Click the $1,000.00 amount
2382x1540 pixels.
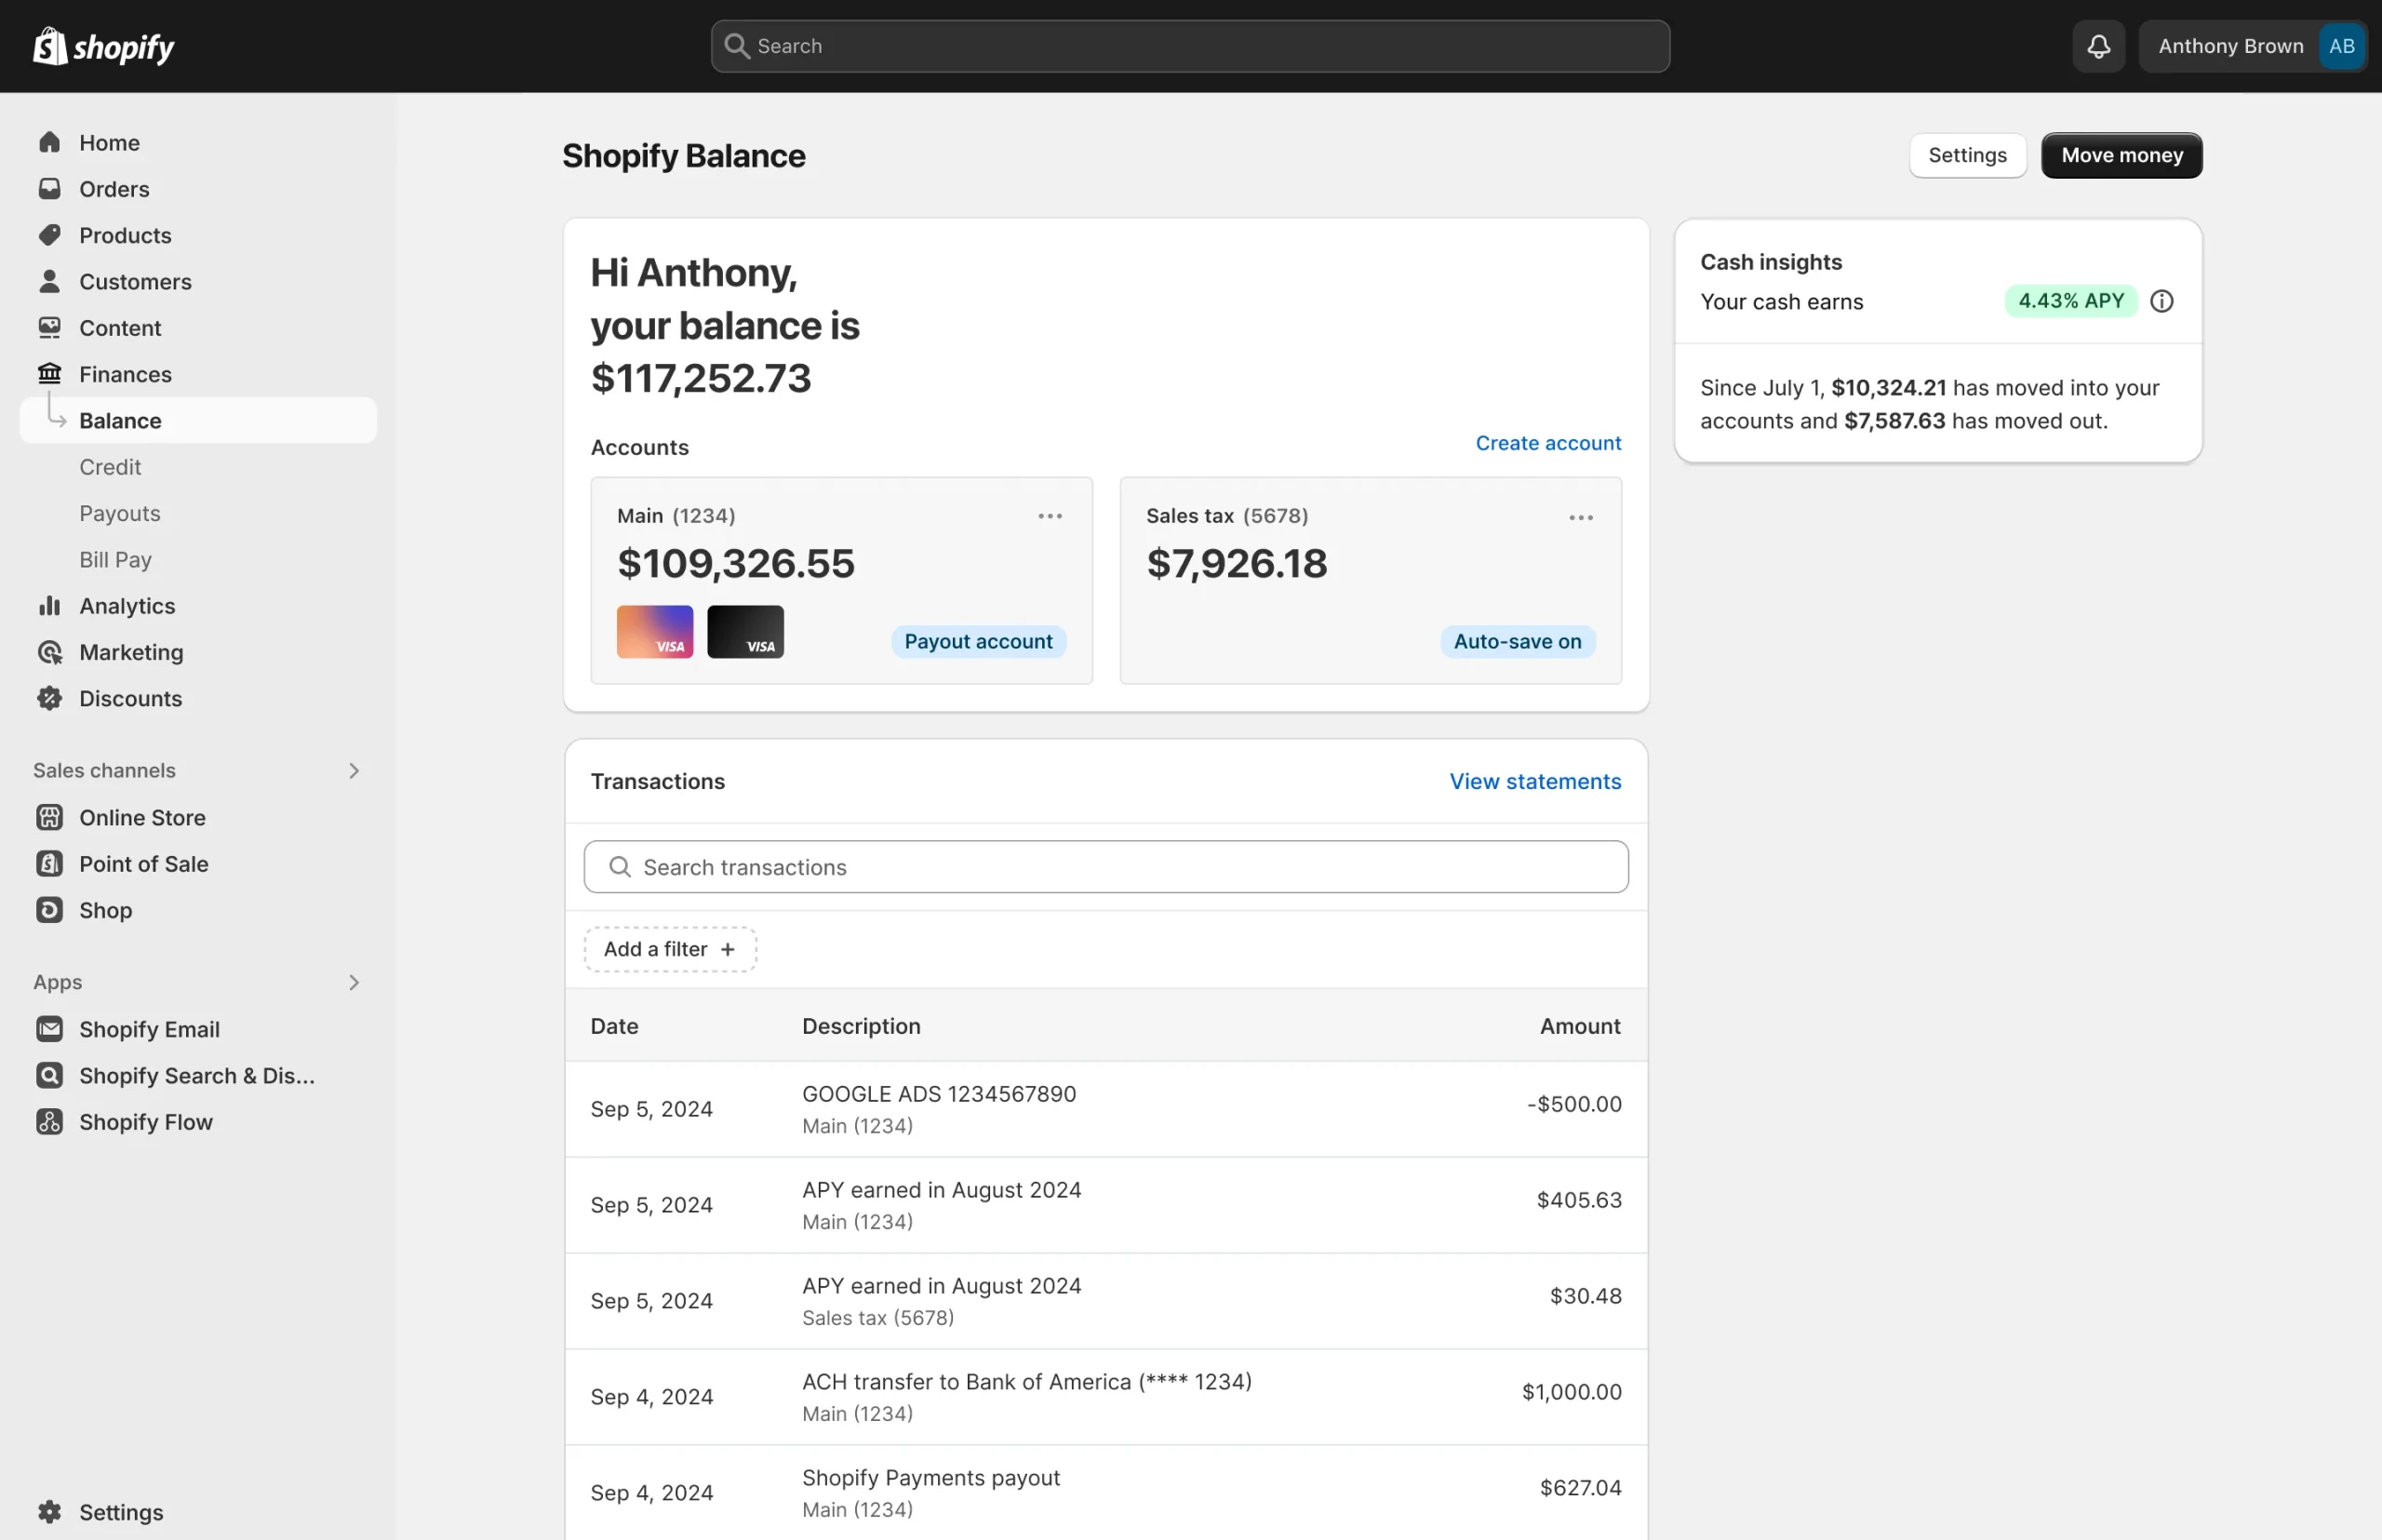[1571, 1391]
